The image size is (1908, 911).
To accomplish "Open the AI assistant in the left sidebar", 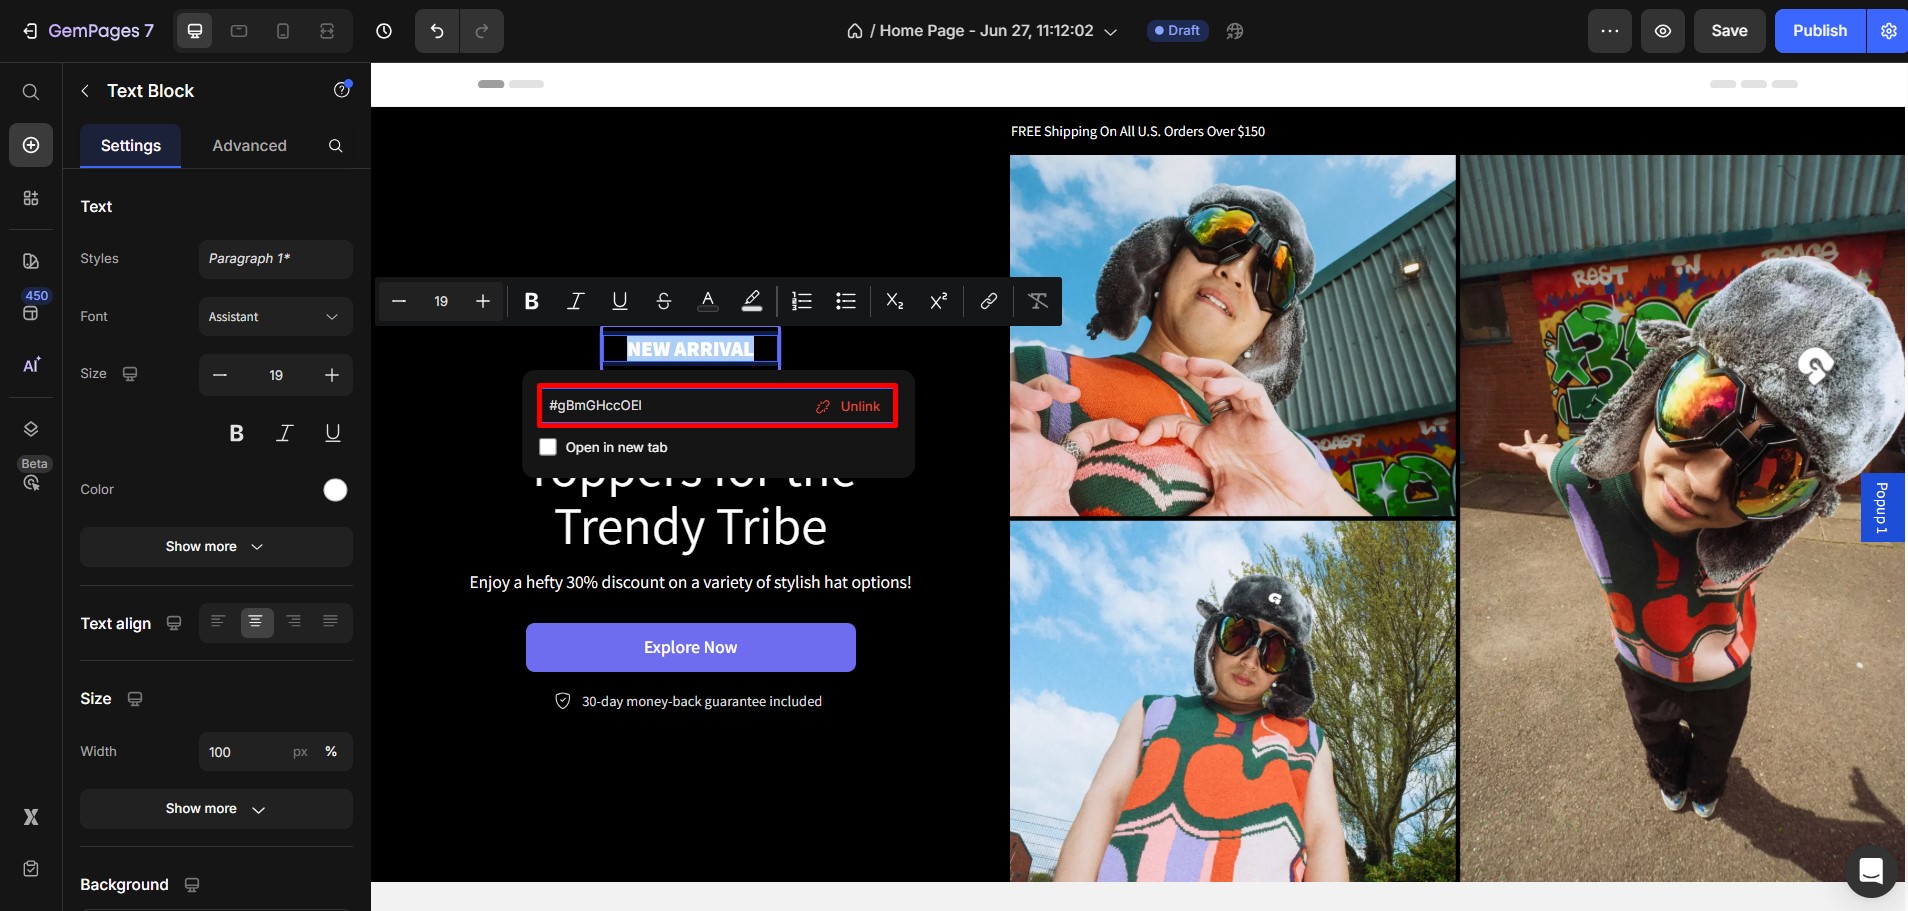I will click(x=31, y=366).
